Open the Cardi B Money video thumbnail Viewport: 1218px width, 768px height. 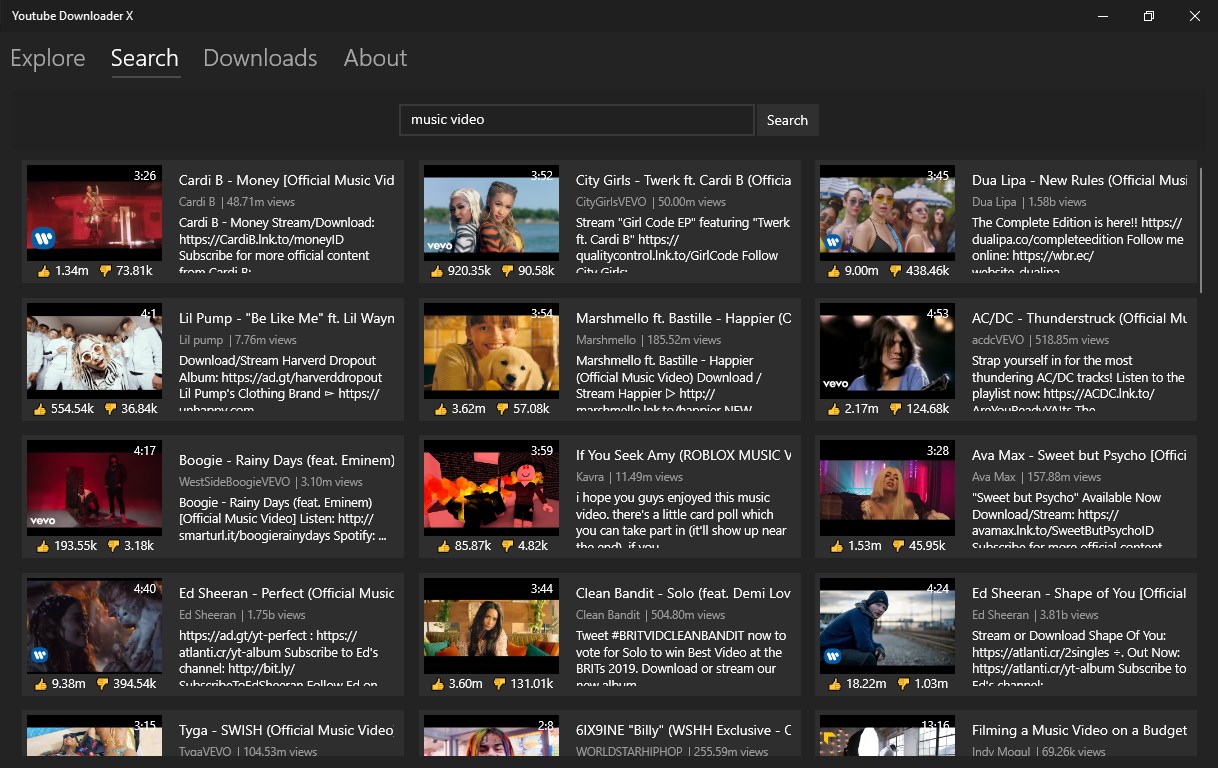94,212
